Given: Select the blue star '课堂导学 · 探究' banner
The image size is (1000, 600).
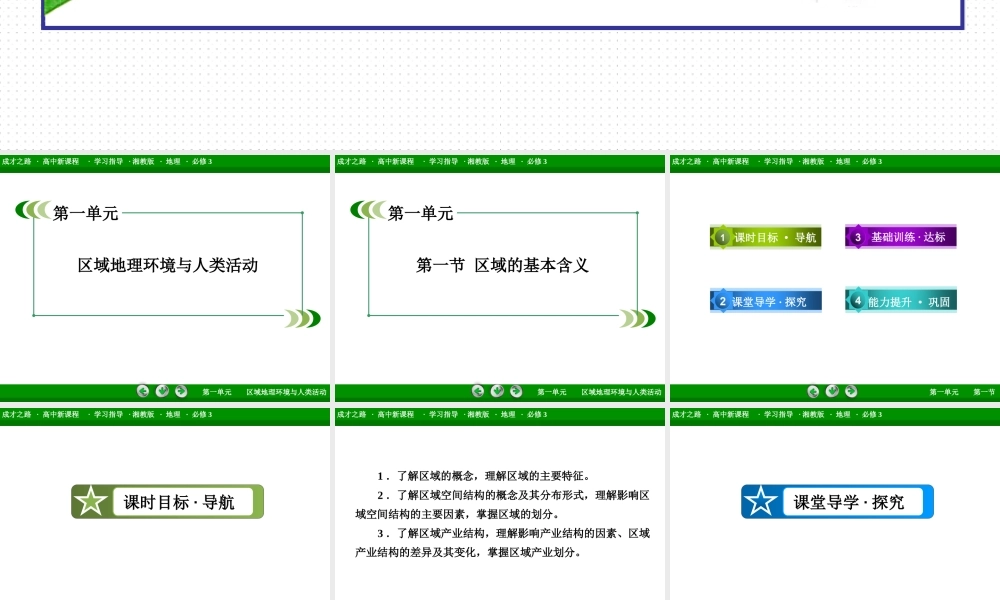Looking at the screenshot, I should point(837,502).
